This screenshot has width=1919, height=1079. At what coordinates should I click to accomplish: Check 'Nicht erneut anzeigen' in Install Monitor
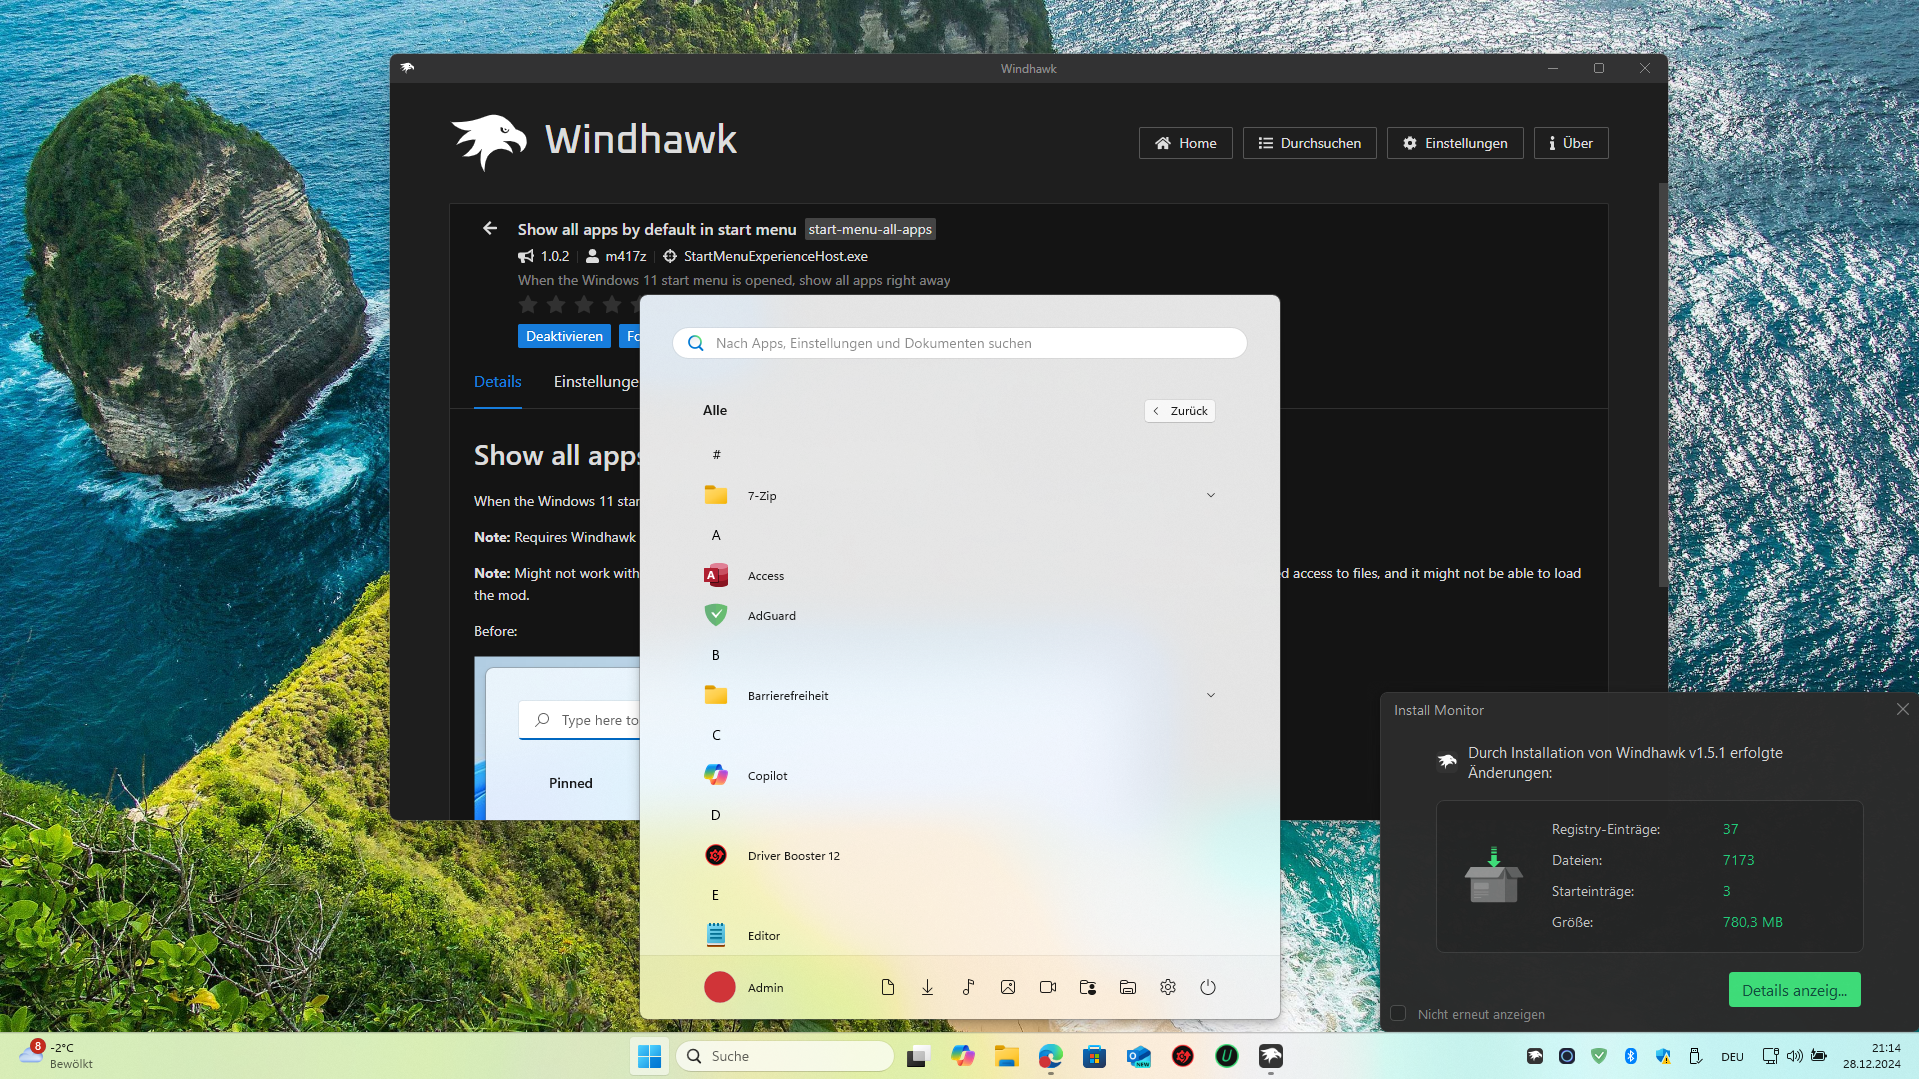tap(1398, 1013)
